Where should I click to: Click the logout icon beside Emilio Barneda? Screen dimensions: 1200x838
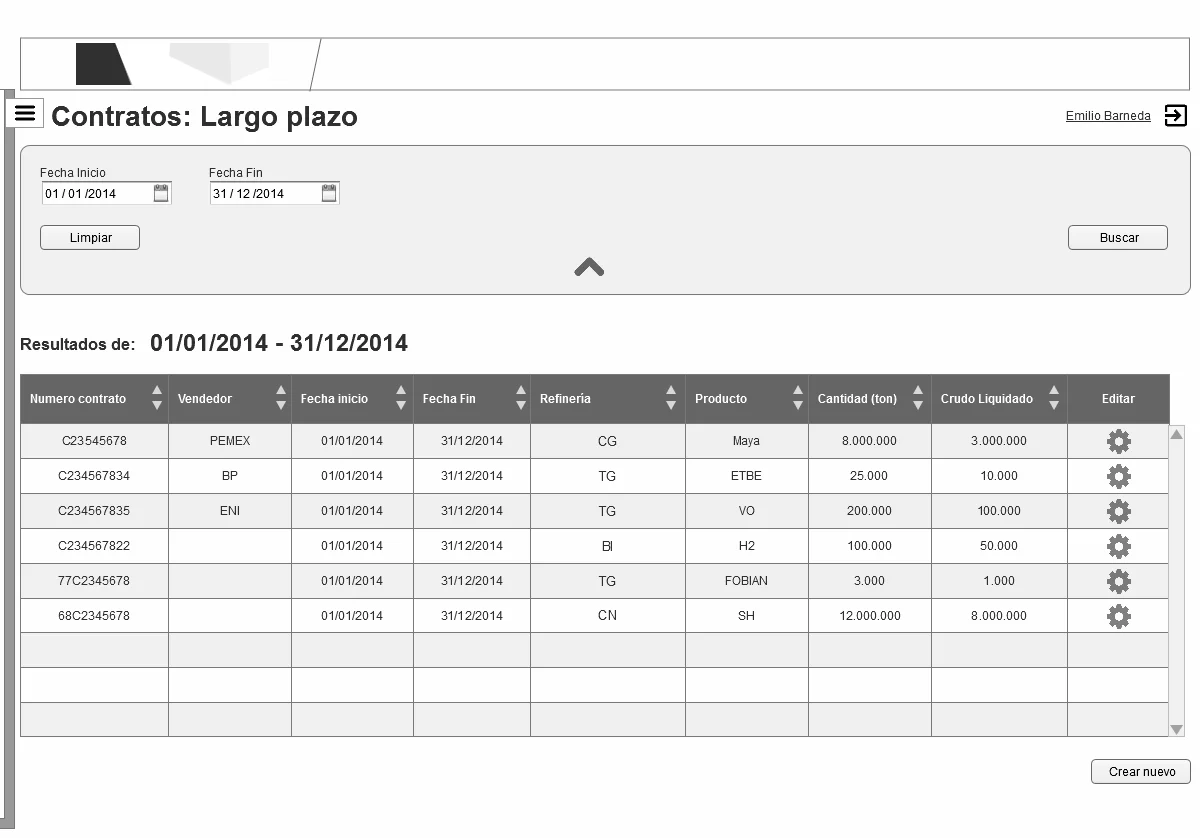[x=1175, y=116]
